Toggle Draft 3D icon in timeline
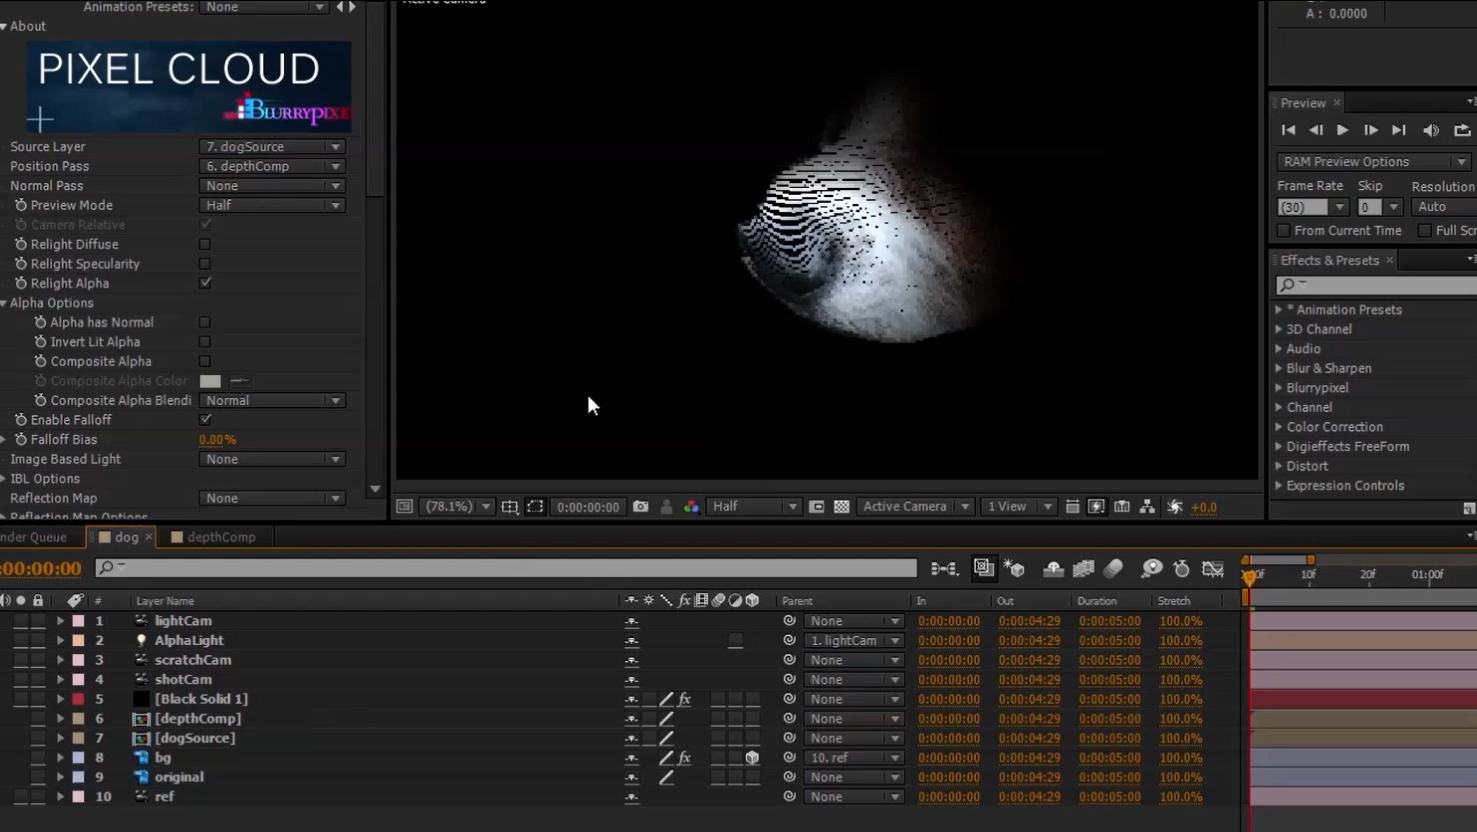Viewport: 1477px width, 832px height. point(1015,568)
